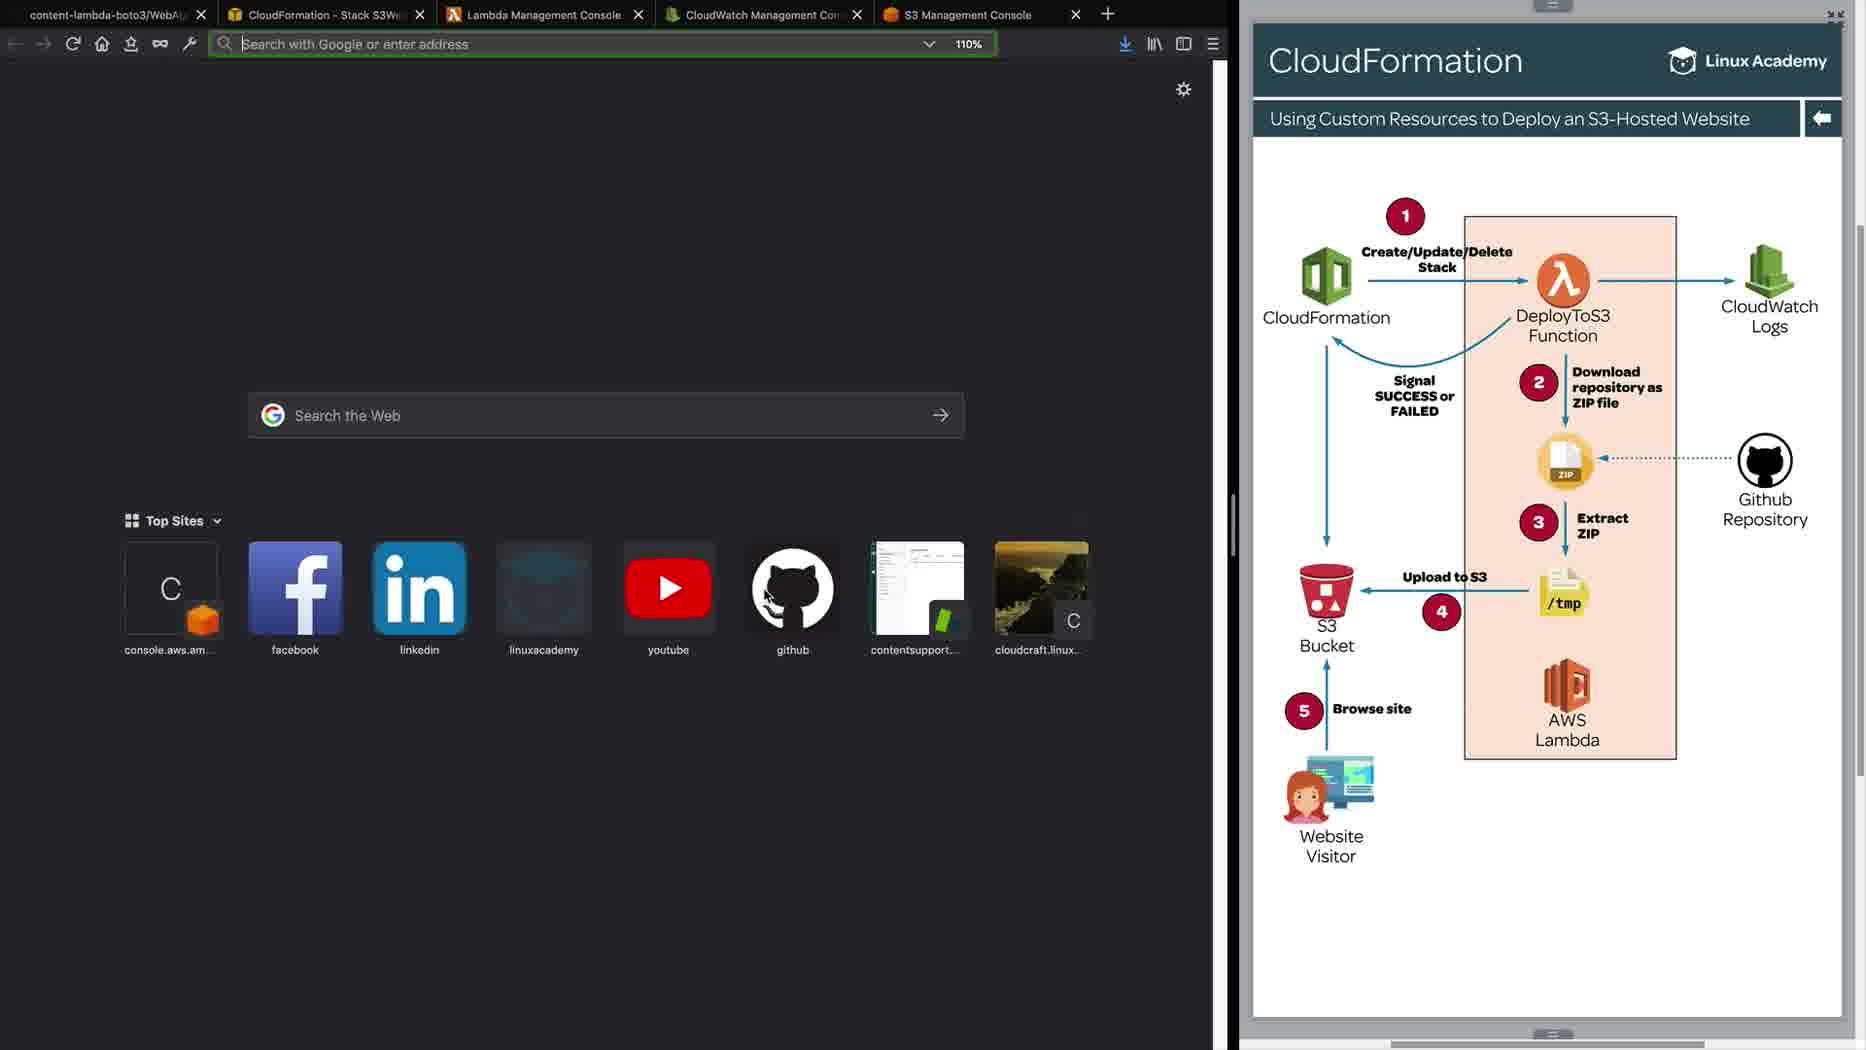This screenshot has height=1050, width=1866.
Task: Click the AWS Lambda service icon
Action: (1567, 684)
